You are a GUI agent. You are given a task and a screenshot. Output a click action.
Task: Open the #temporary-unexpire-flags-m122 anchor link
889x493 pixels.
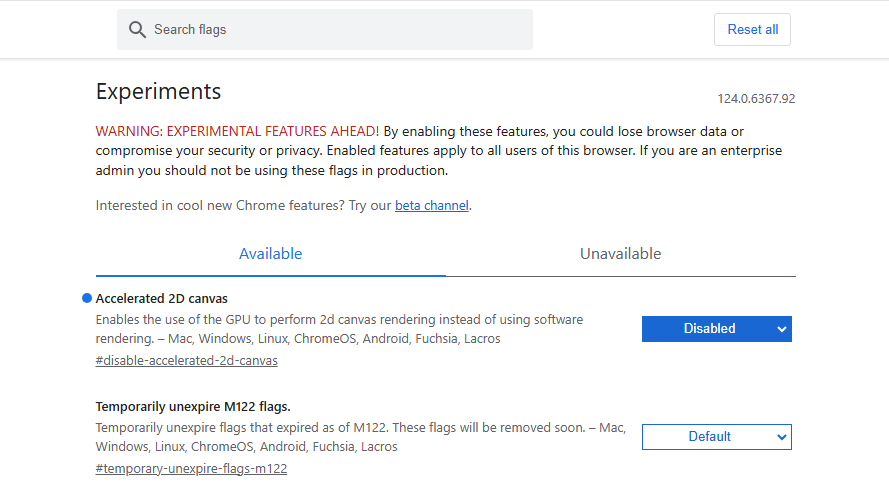[191, 469]
